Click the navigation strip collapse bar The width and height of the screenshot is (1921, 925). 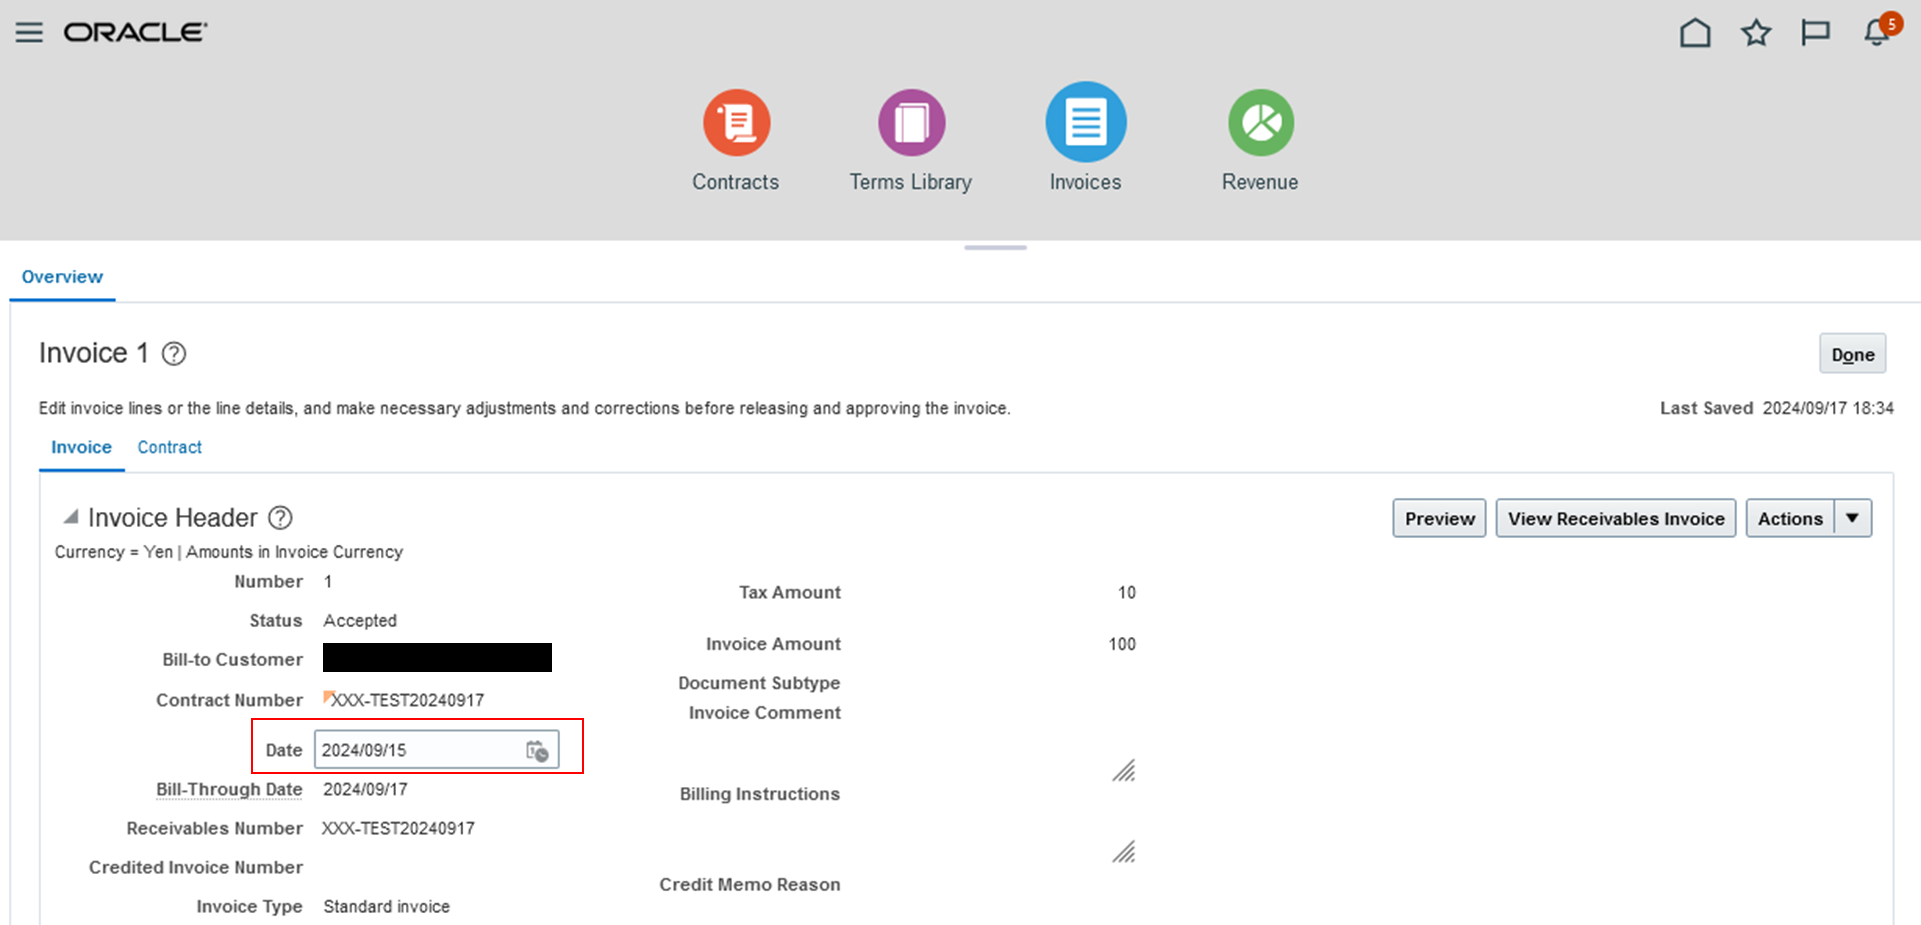point(995,247)
